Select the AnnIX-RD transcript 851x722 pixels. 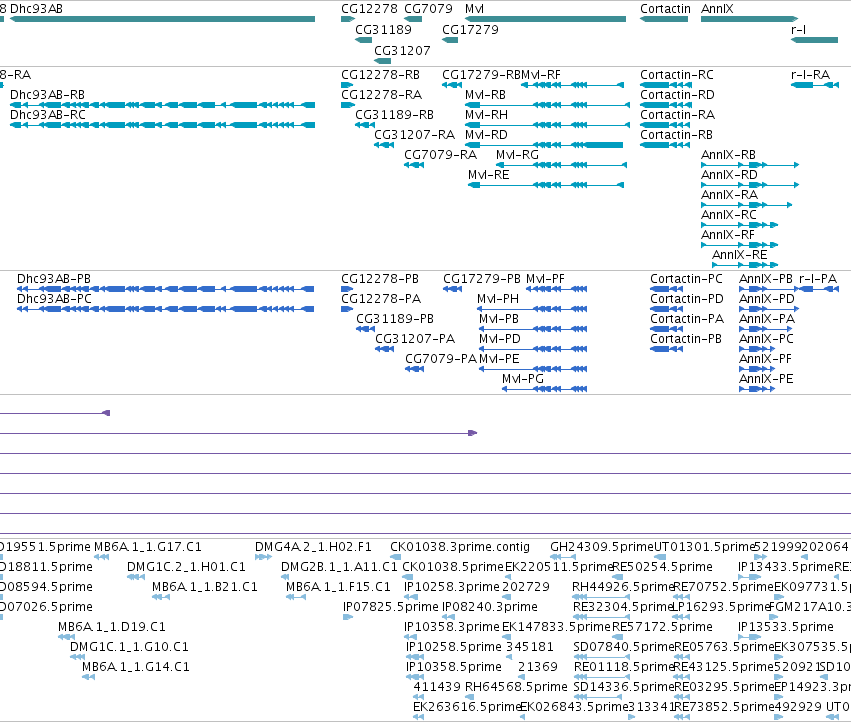pyautogui.click(x=750, y=185)
